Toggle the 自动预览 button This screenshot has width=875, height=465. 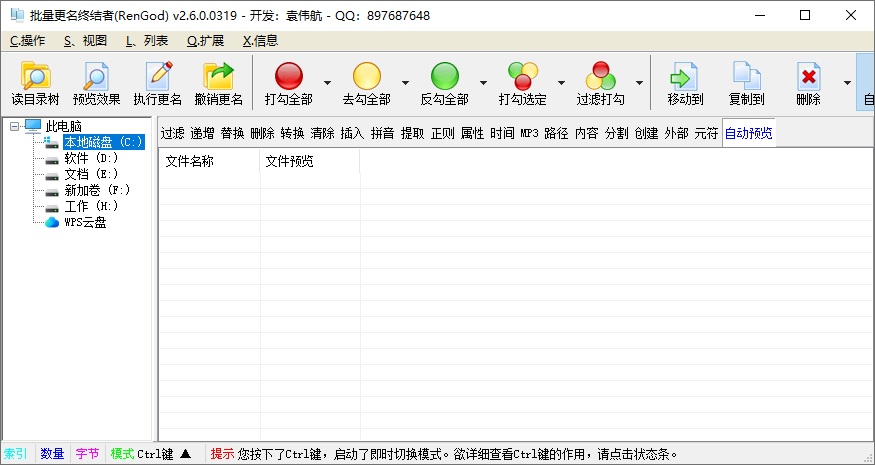pyautogui.click(x=748, y=133)
